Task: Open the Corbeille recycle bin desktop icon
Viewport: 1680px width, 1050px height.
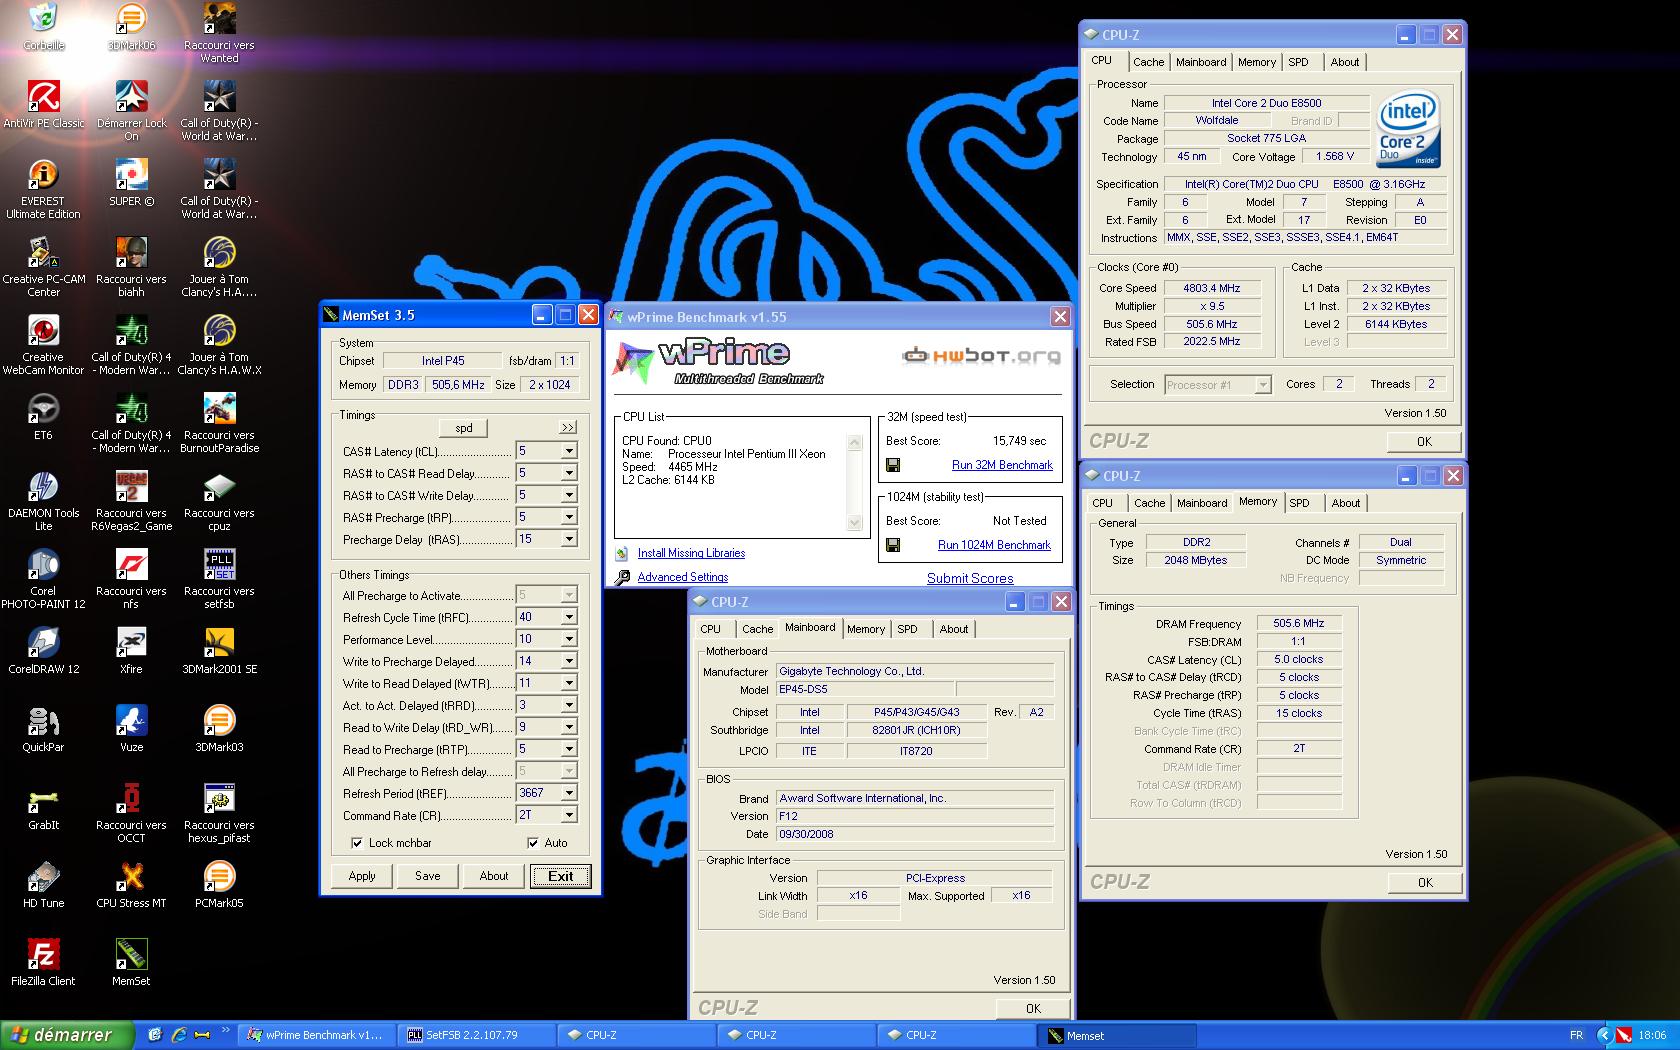Action: (43, 27)
